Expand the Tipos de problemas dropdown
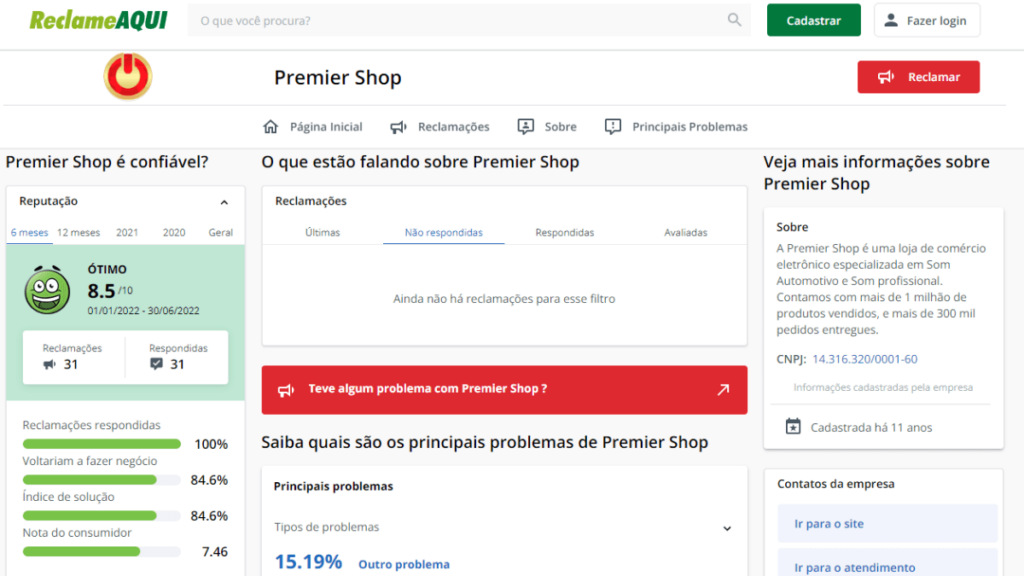This screenshot has height=576, width=1024. [727, 527]
